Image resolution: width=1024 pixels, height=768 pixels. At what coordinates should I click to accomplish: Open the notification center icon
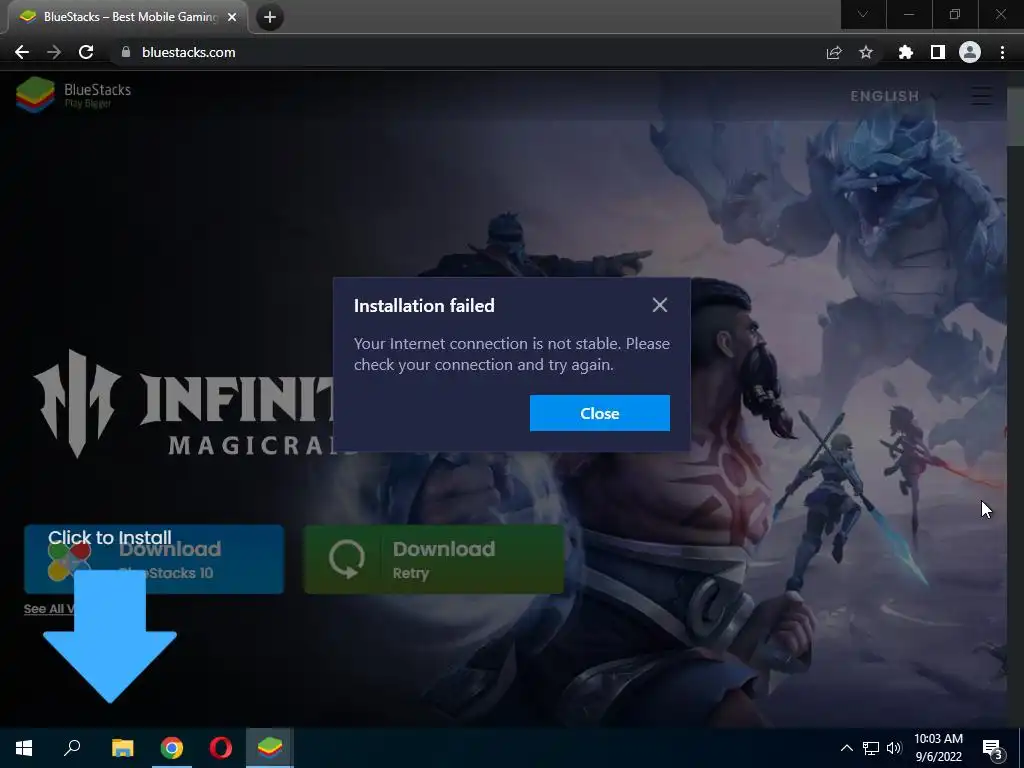click(x=992, y=748)
